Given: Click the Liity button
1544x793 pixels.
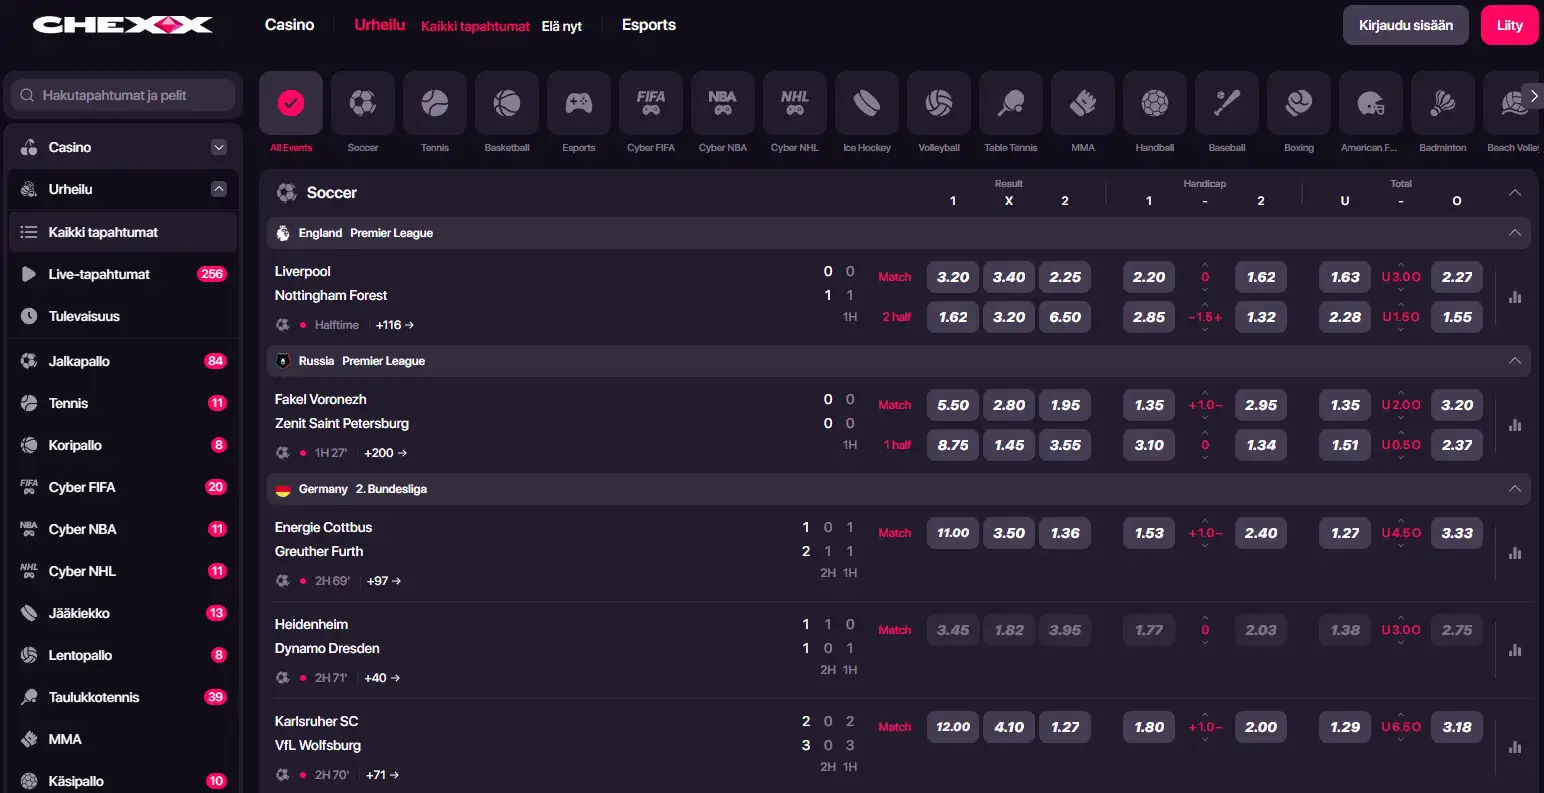Looking at the screenshot, I should [1510, 25].
